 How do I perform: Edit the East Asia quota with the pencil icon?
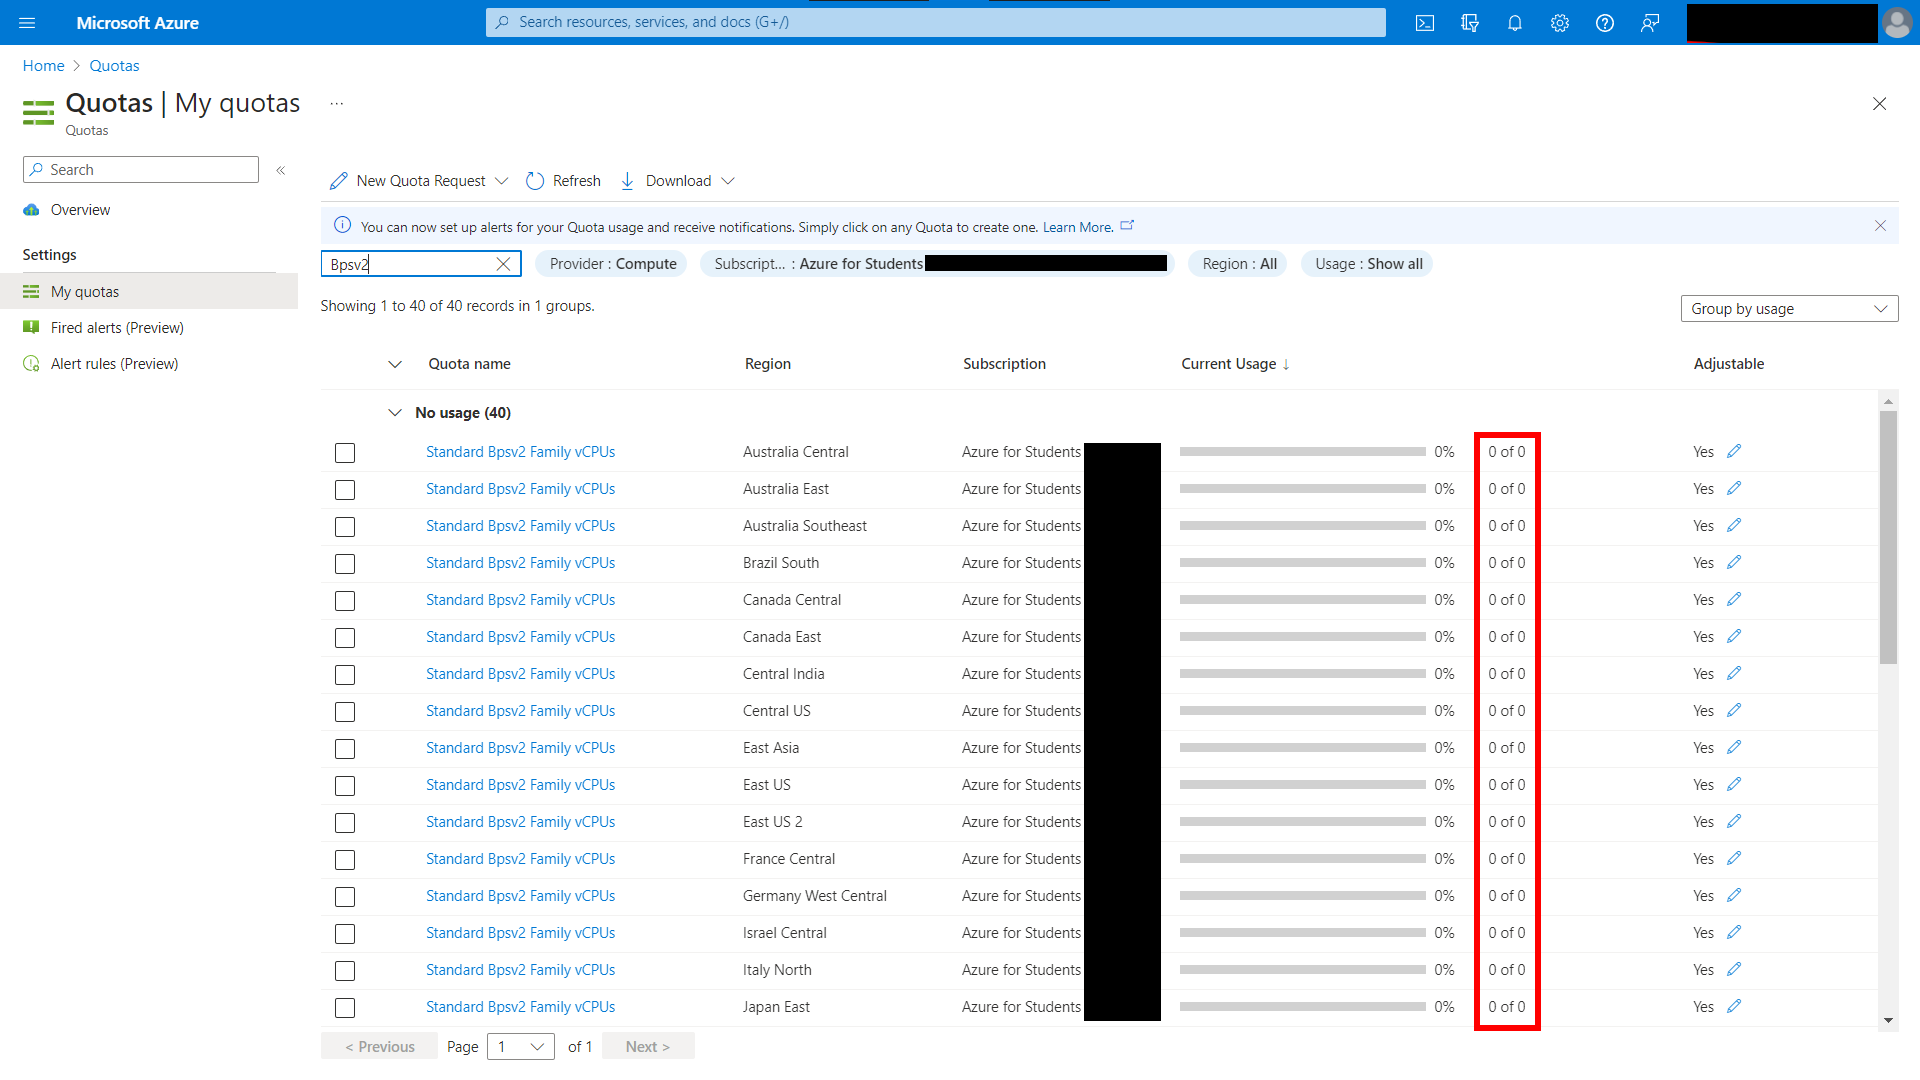pos(1734,747)
